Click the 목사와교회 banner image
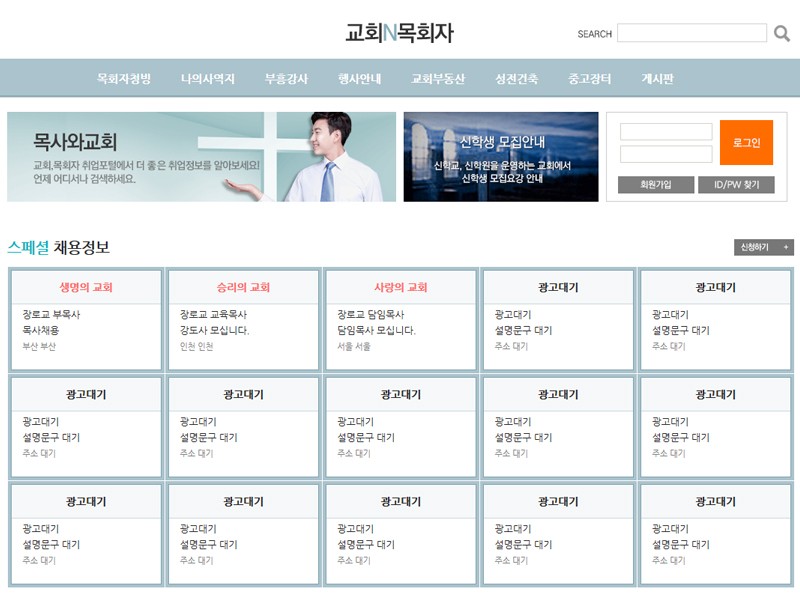The height and width of the screenshot is (600, 800). click(x=202, y=157)
